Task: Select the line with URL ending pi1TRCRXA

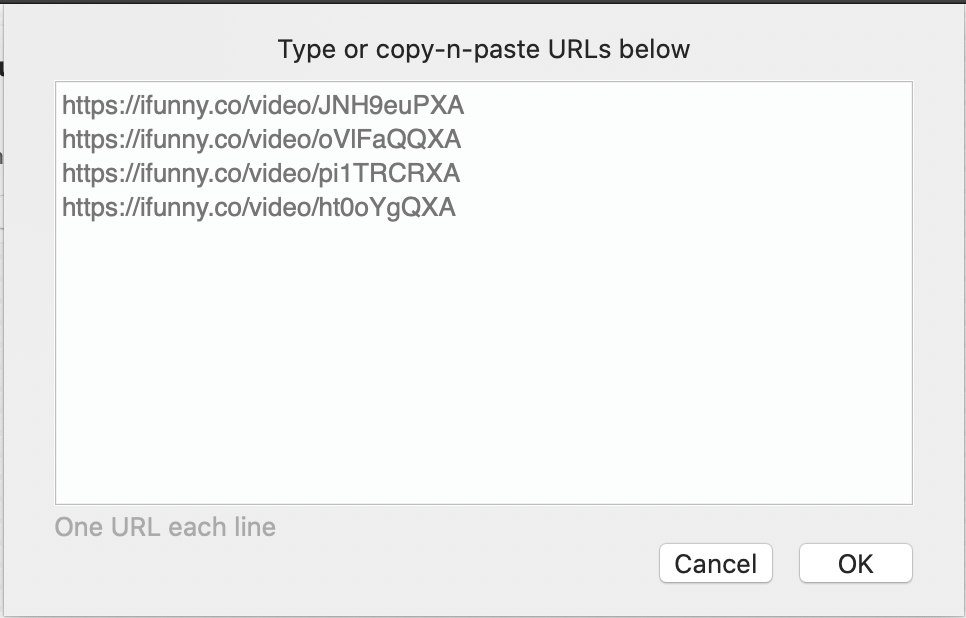Action: [x=261, y=173]
